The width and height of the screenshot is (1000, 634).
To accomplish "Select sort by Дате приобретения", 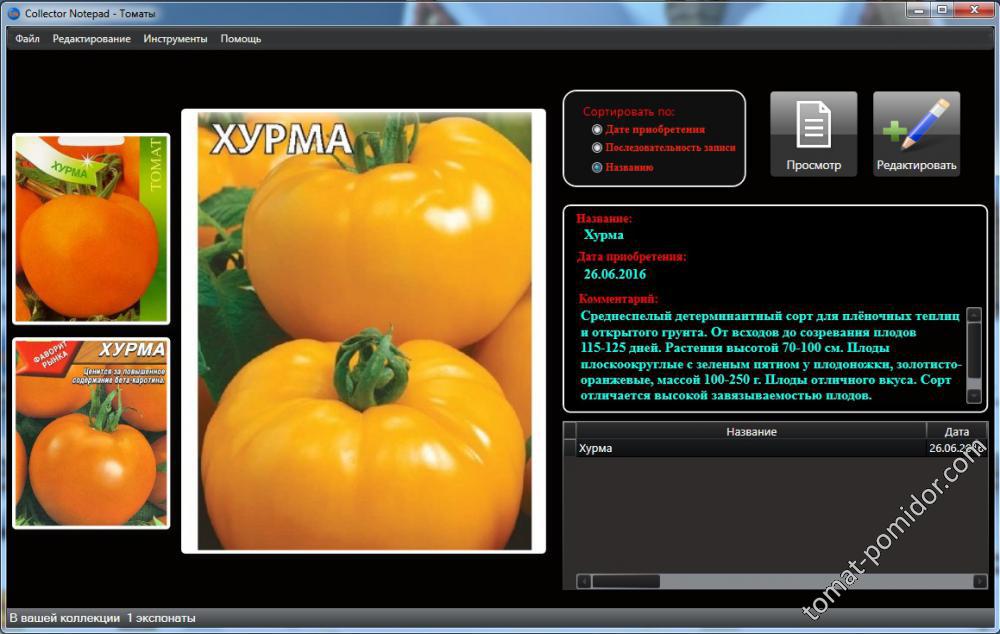I will (x=597, y=129).
